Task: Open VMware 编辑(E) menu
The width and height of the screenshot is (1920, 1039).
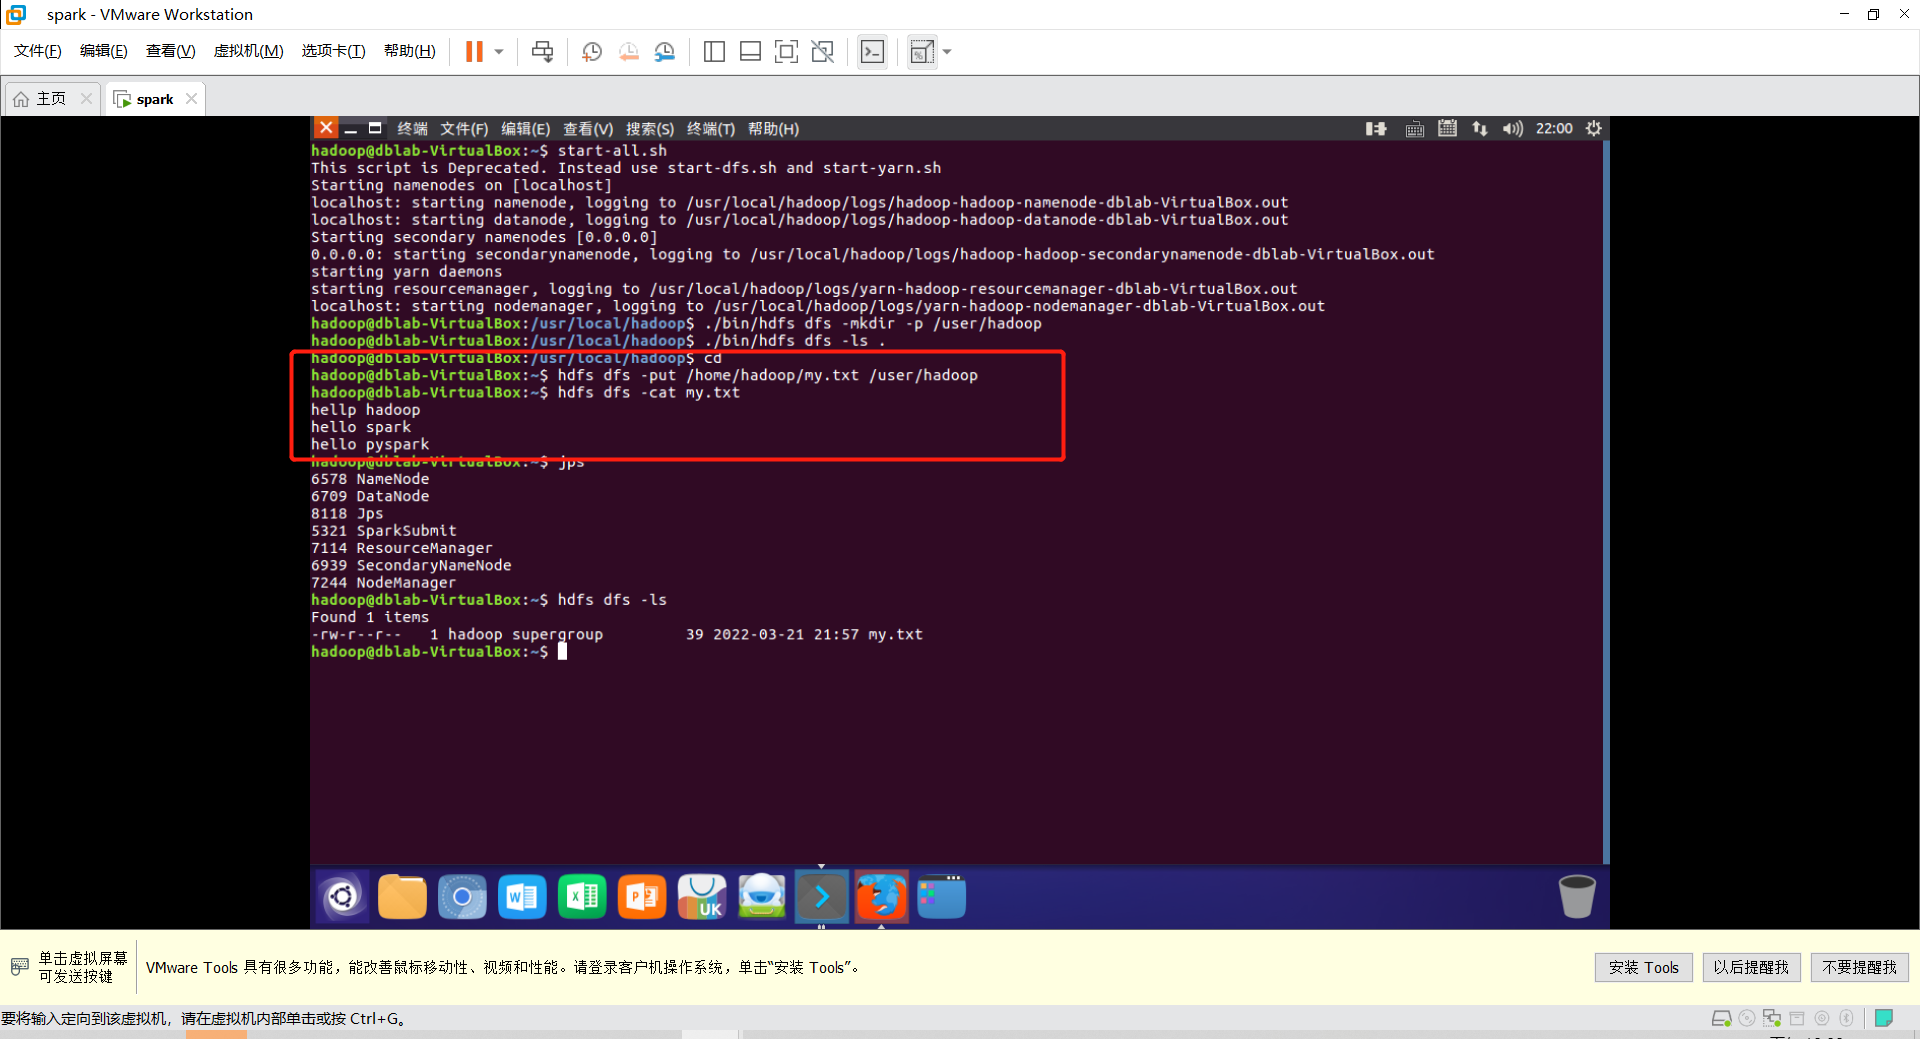Action: [x=104, y=51]
